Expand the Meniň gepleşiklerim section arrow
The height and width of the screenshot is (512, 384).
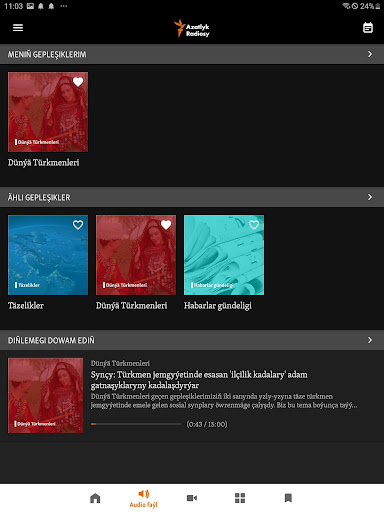pyautogui.click(x=370, y=54)
